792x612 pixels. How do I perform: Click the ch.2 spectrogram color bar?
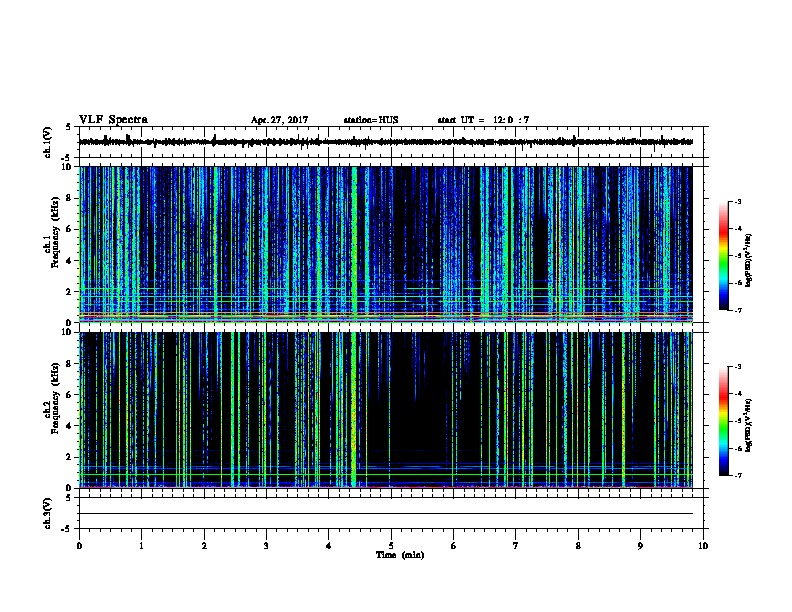coord(724,421)
